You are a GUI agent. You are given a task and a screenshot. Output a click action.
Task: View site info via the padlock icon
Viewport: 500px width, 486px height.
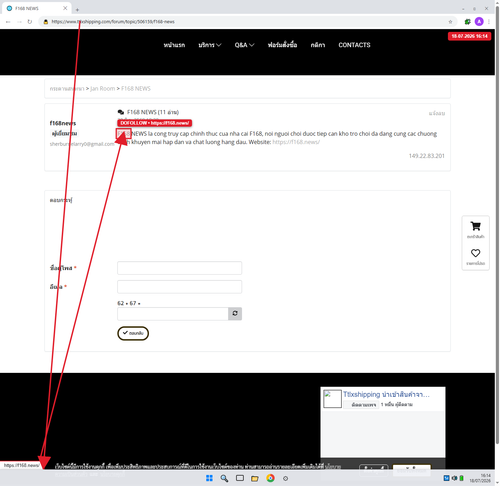tap(46, 22)
